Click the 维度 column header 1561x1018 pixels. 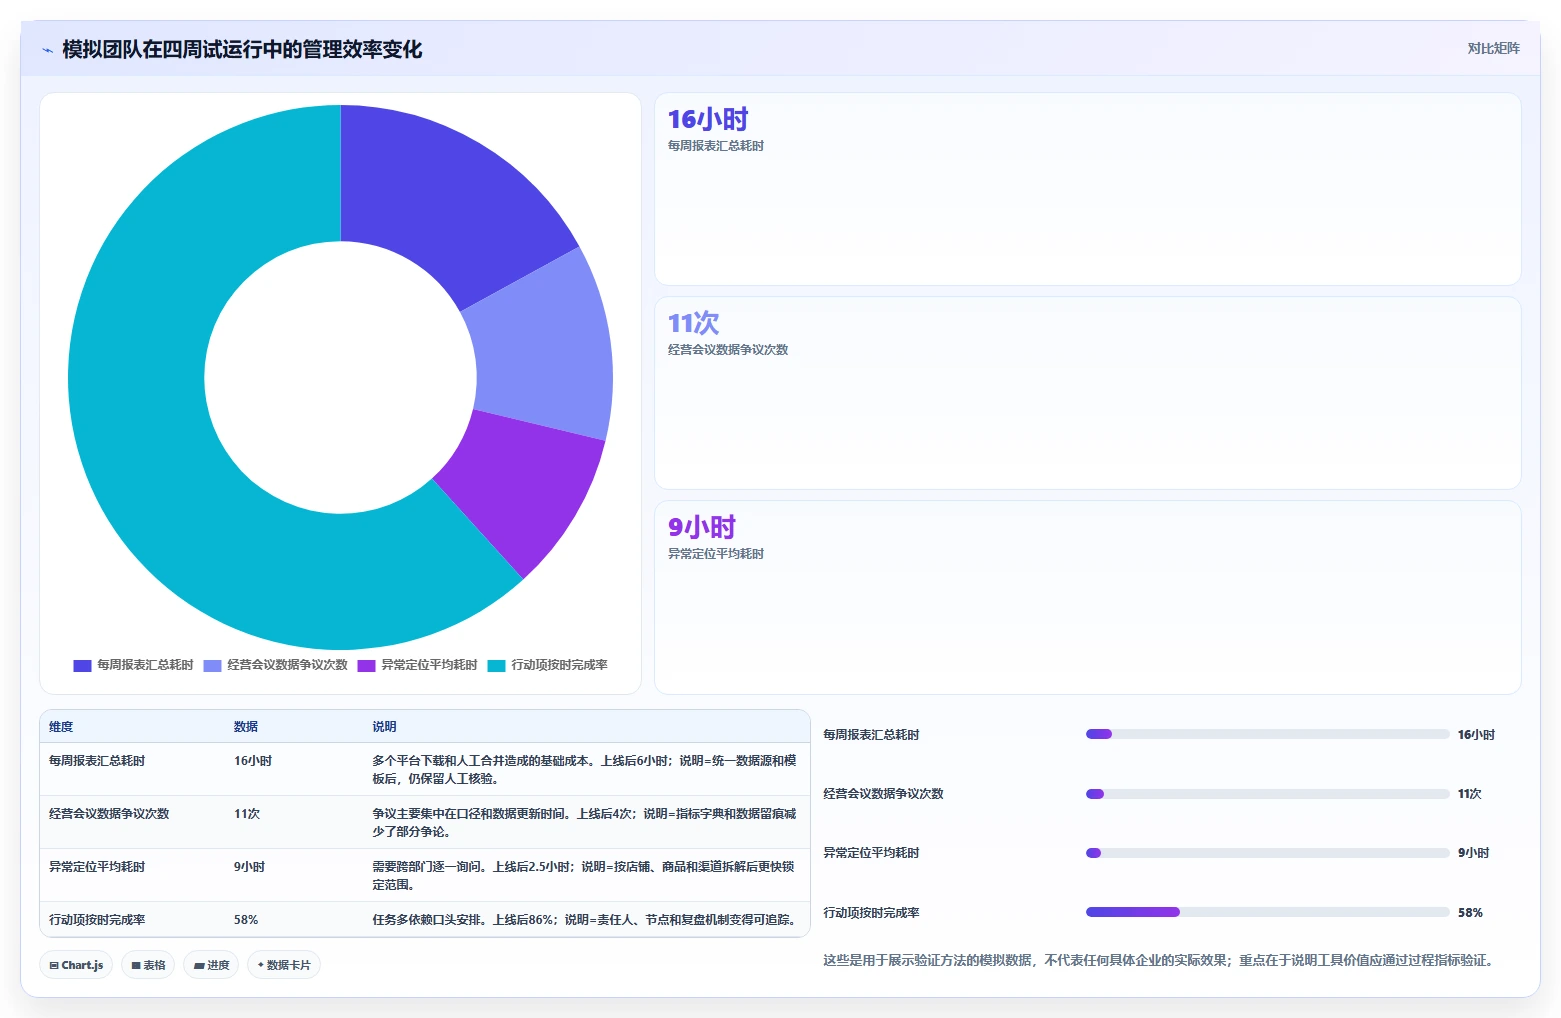(61, 727)
